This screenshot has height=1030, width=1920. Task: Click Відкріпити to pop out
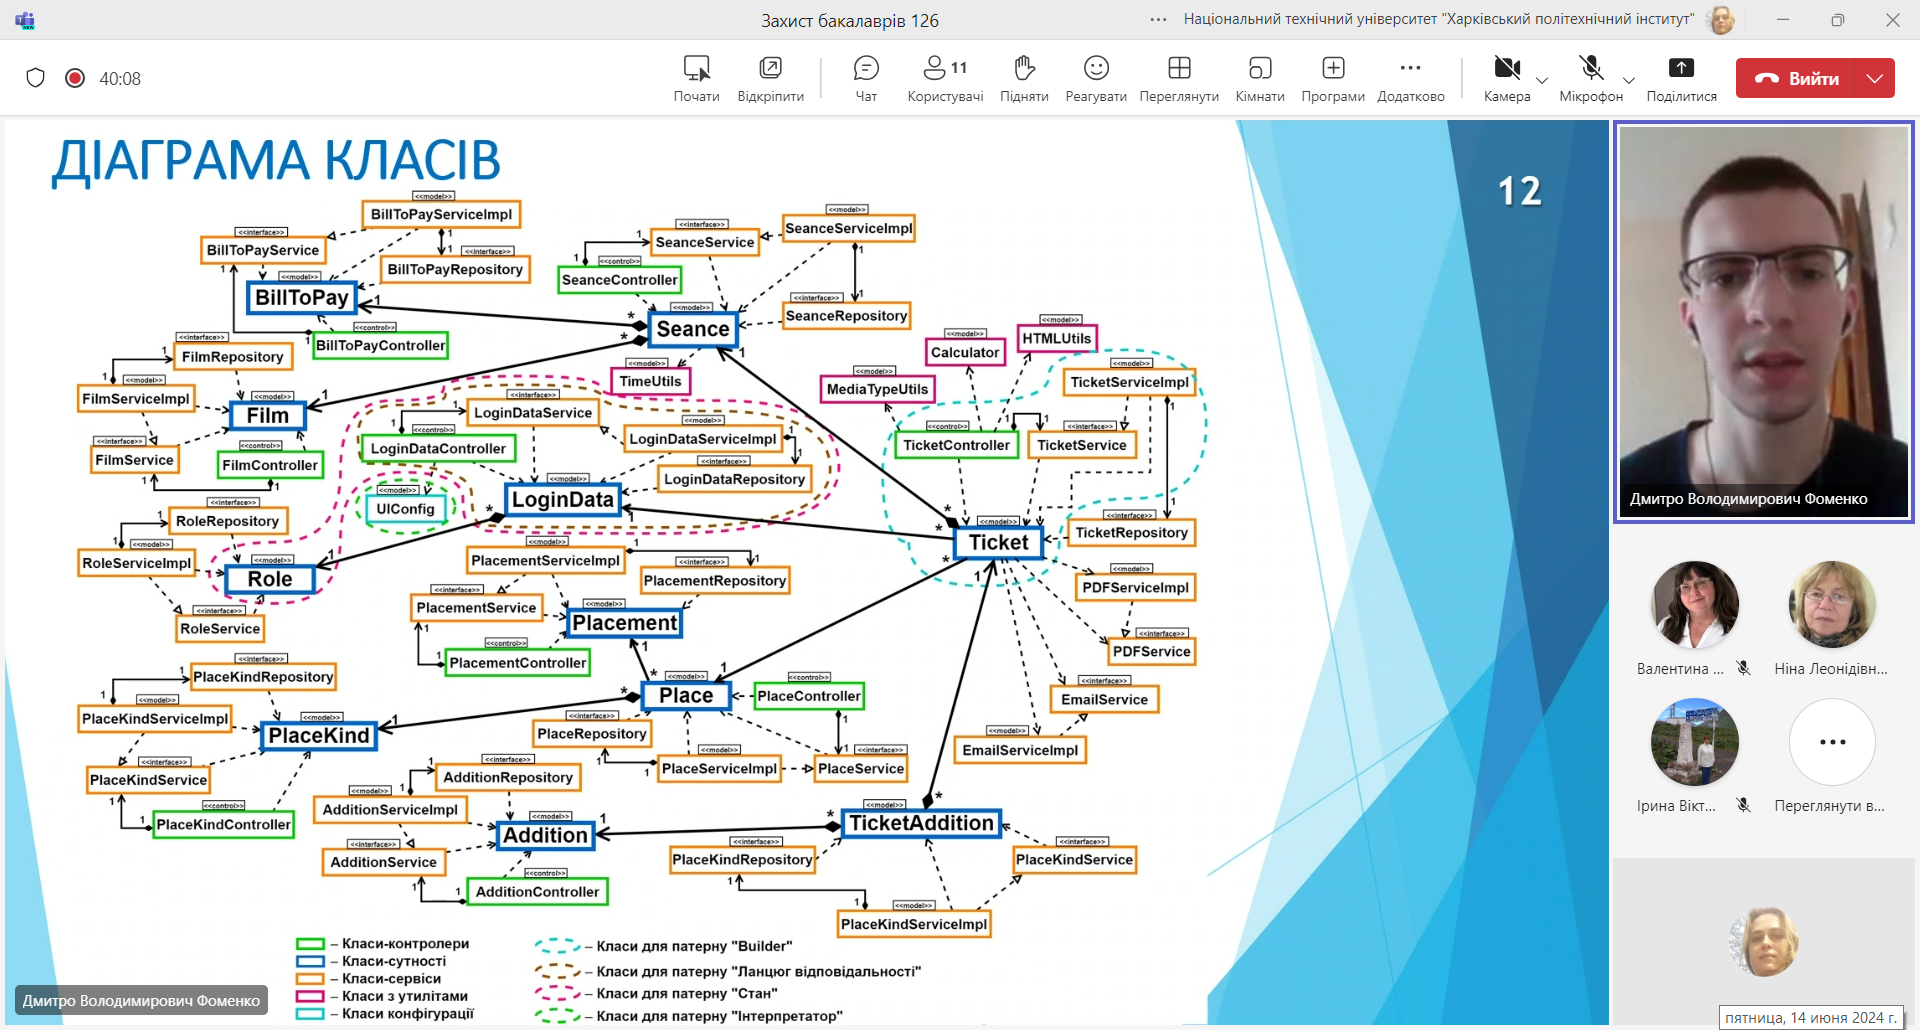click(x=770, y=78)
